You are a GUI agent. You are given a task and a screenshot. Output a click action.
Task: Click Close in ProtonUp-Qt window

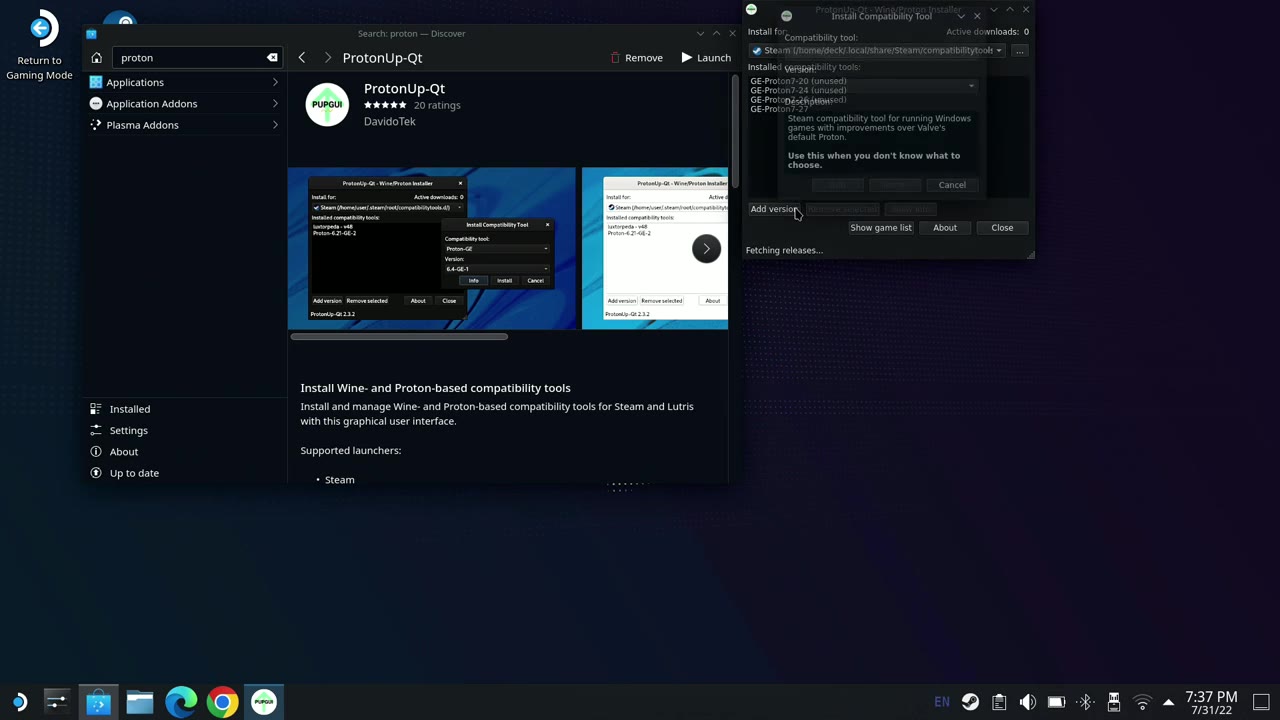tap(1002, 228)
